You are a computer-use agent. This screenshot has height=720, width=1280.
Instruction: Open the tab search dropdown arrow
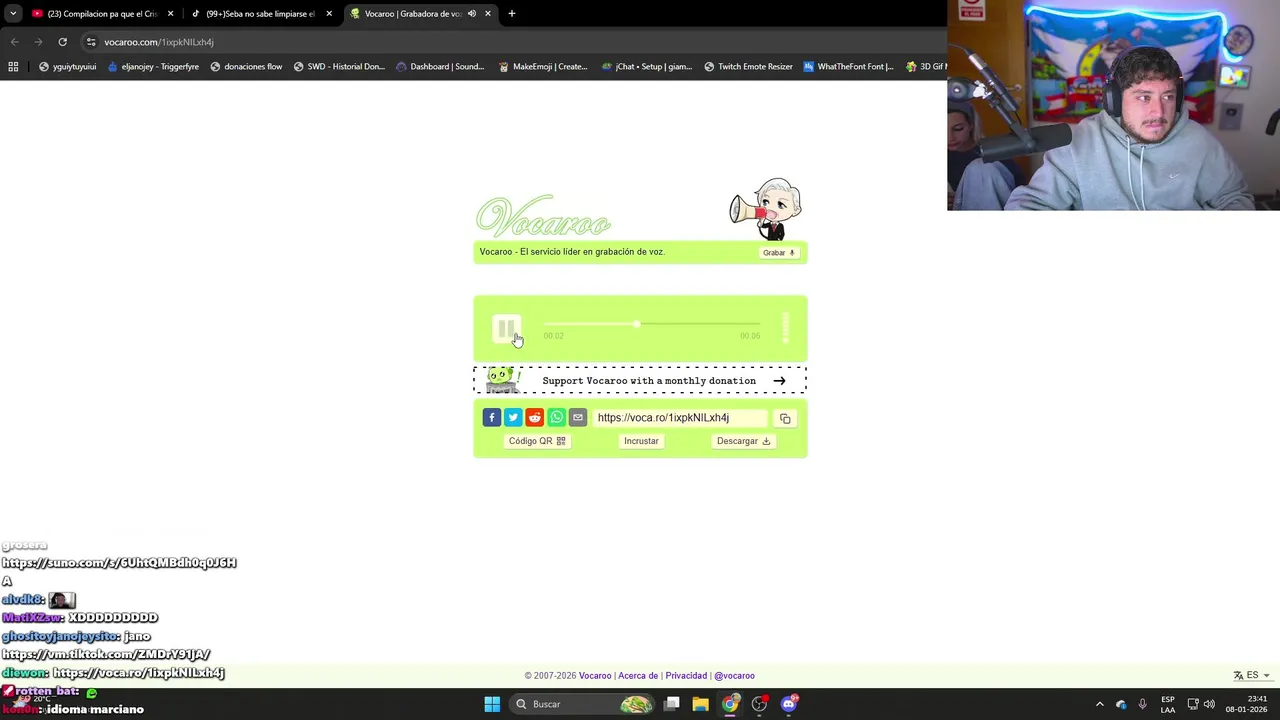coord(13,14)
